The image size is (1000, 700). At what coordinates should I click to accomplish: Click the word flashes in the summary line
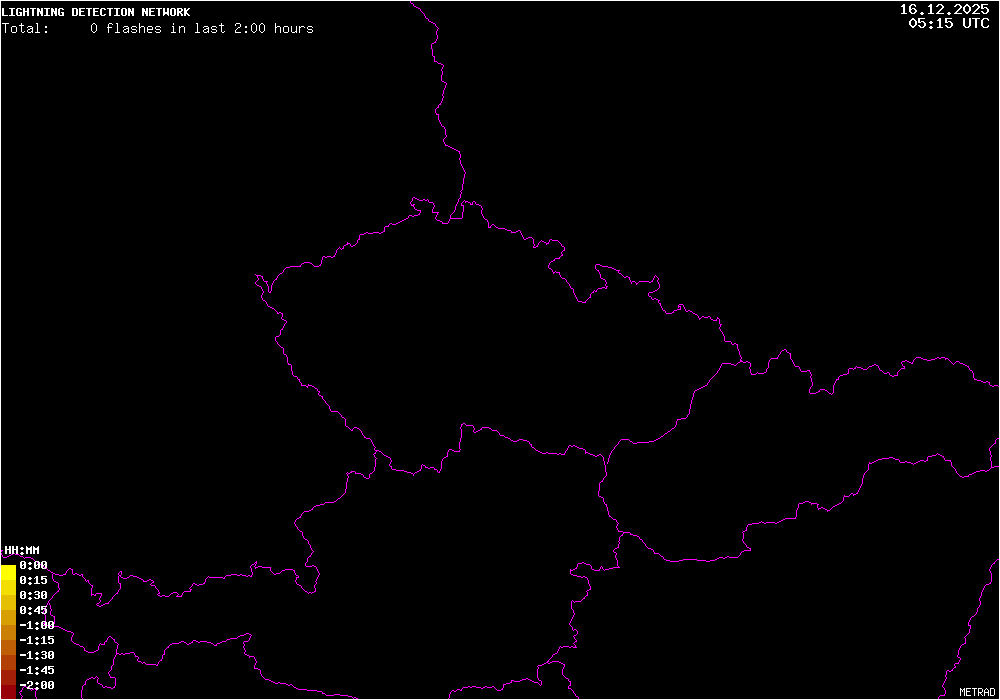coord(134,28)
